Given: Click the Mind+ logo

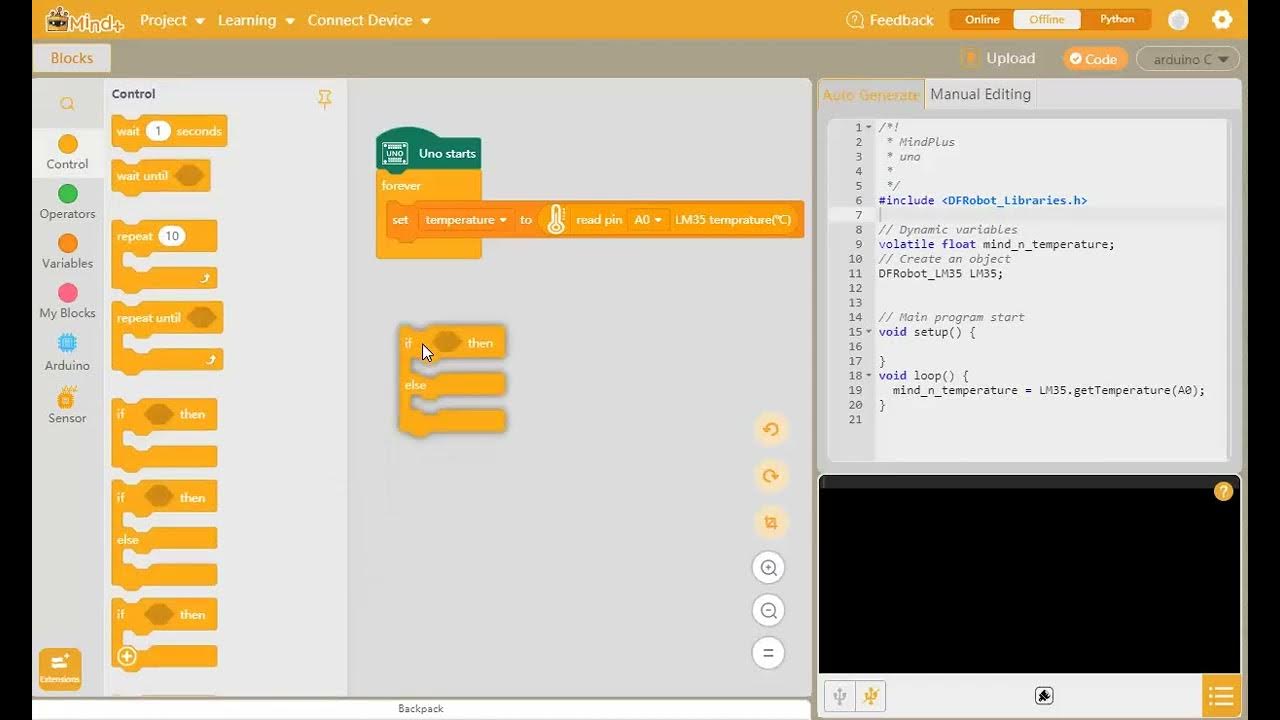Looking at the screenshot, I should (86, 20).
